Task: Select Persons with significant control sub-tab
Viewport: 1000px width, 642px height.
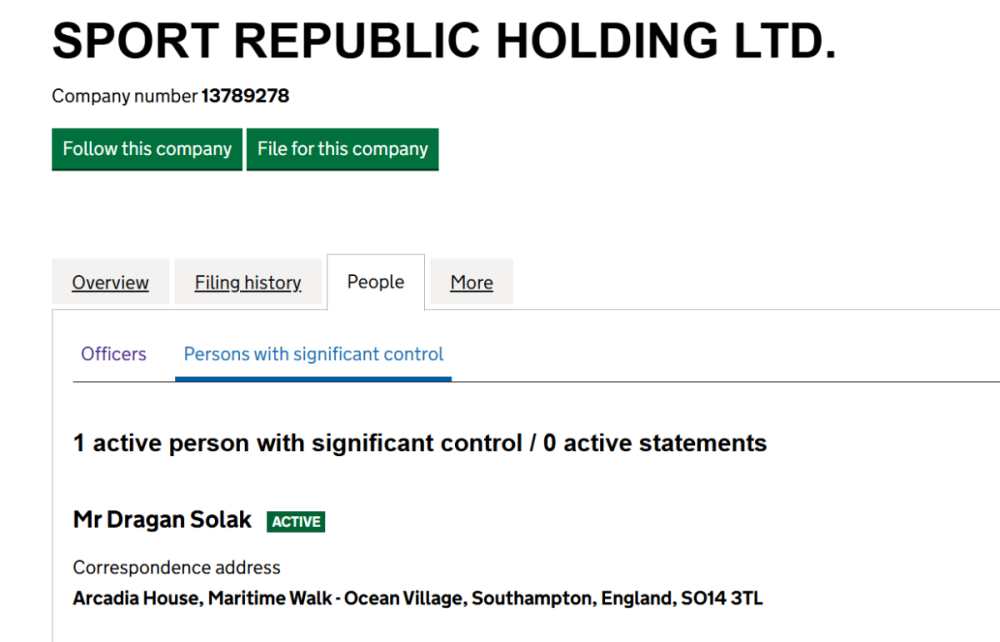Action: pyautogui.click(x=314, y=354)
